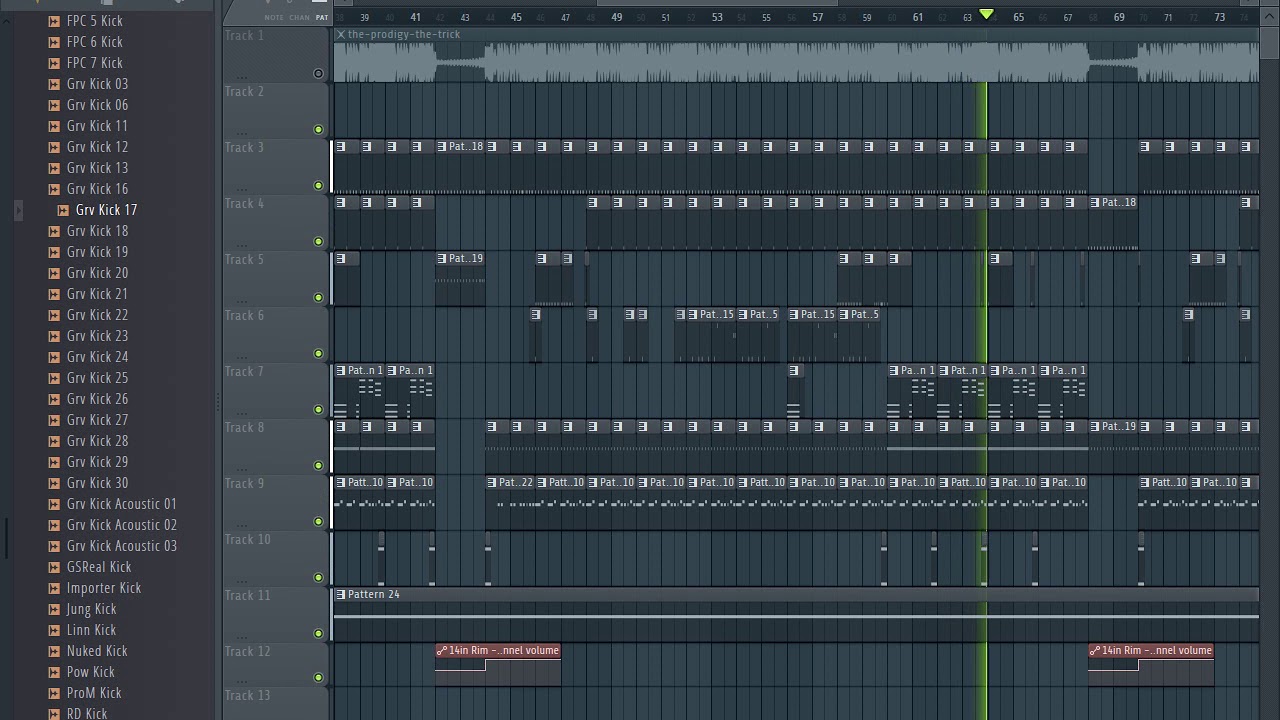Click ProM Kick sample icon
This screenshot has height=720, width=1280.
tap(54, 693)
